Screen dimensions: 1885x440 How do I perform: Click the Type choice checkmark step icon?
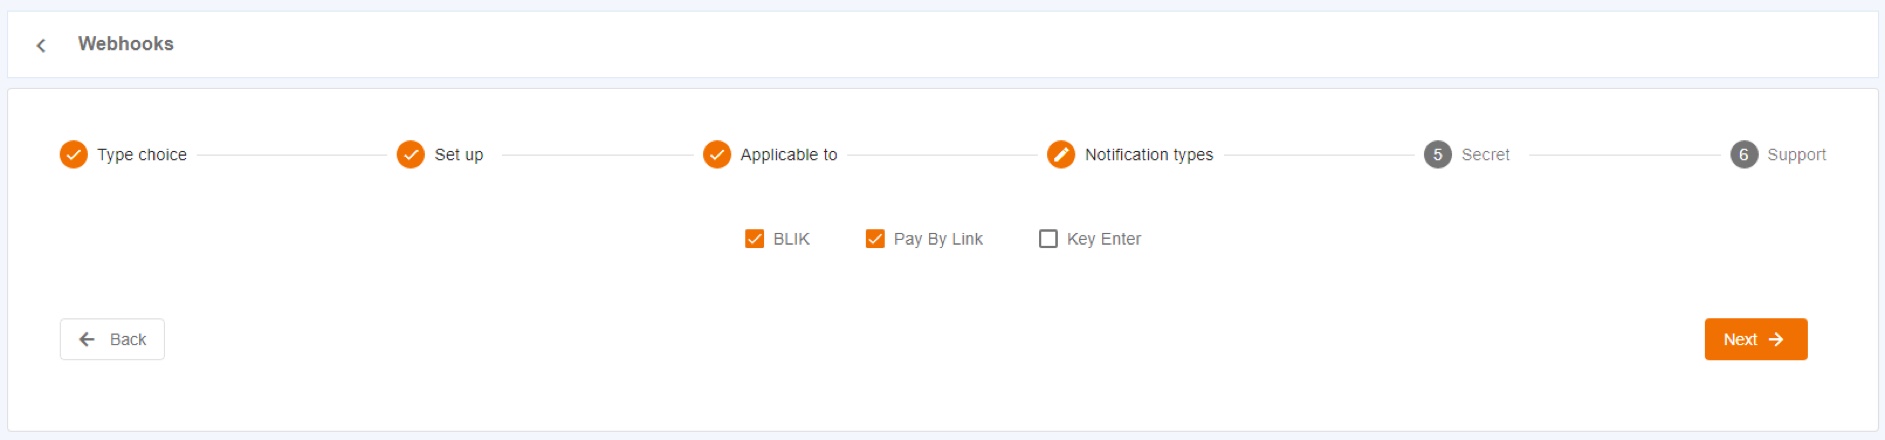[74, 155]
